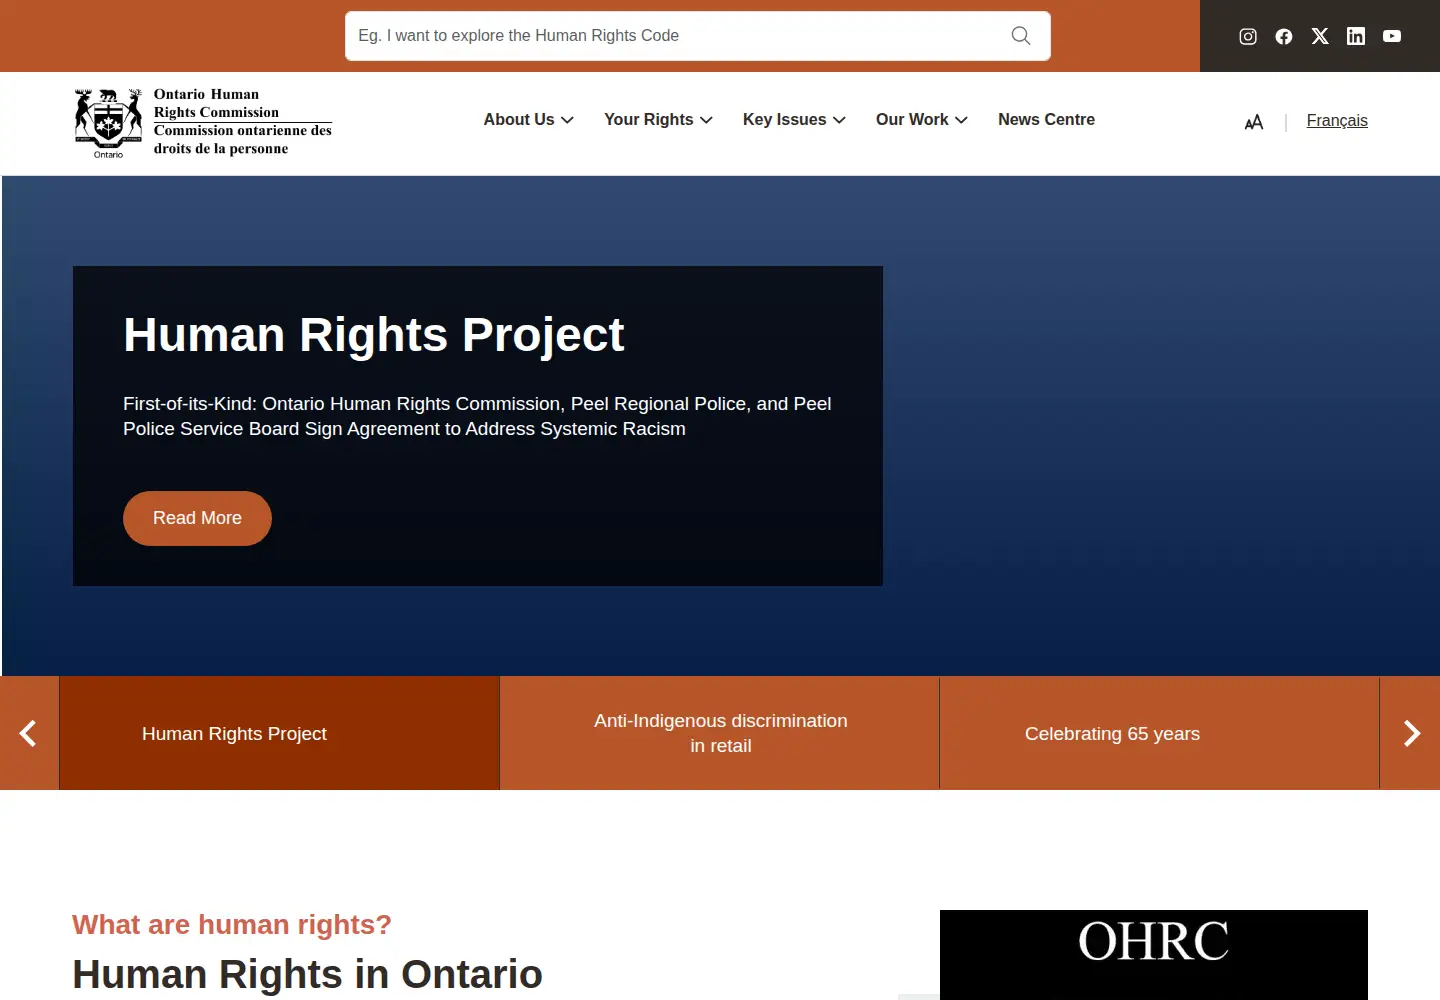The width and height of the screenshot is (1440, 1000).
Task: Click the 'First-of-its-Kind' slide description text
Action: 477,416
